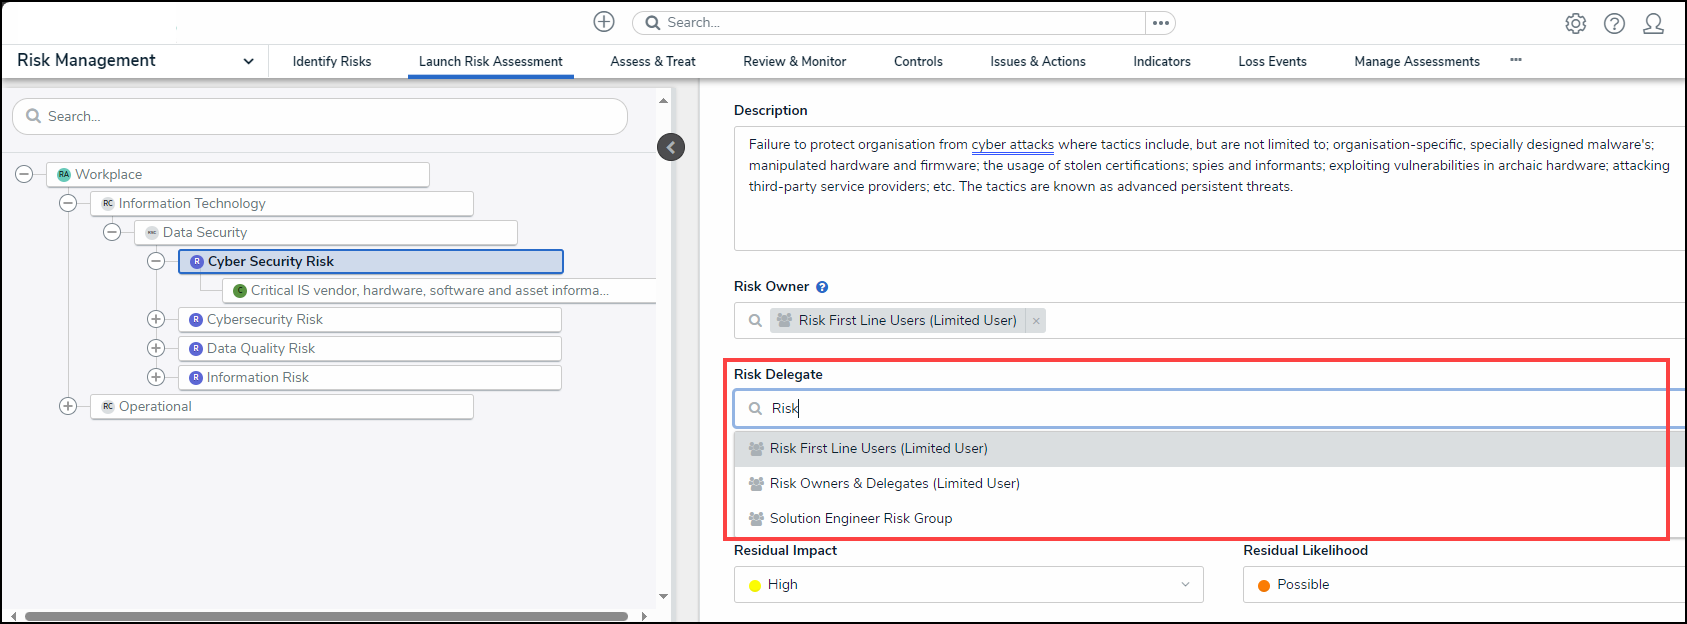
Task: Select Risk Owners & Delegates (Limited User) option
Action: [894, 483]
